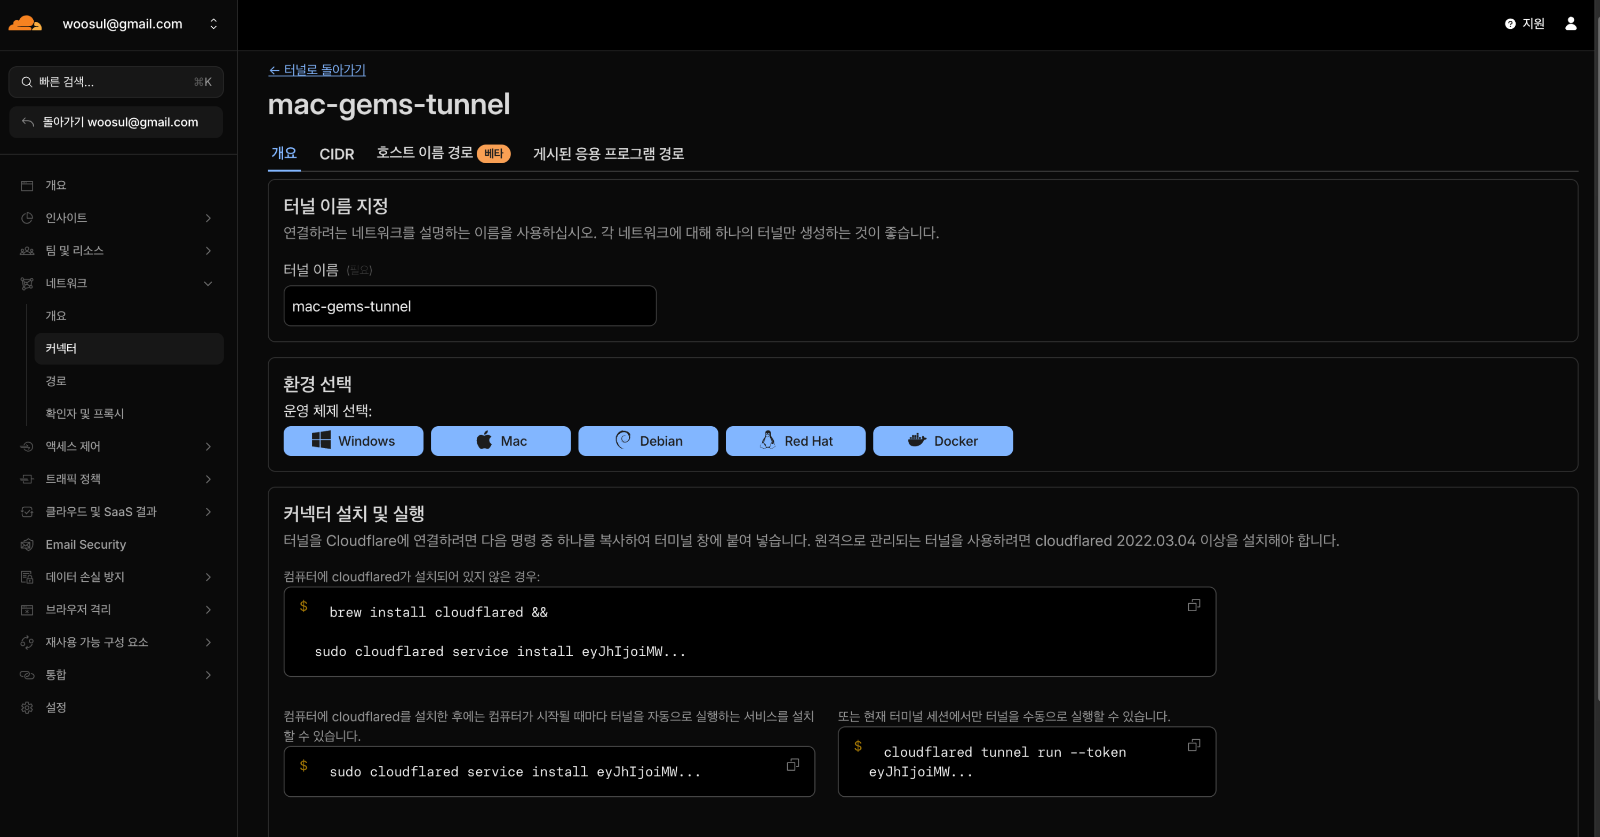The width and height of the screenshot is (1600, 837).
Task: Click the 액세스 제어 icon
Action: coord(27,447)
